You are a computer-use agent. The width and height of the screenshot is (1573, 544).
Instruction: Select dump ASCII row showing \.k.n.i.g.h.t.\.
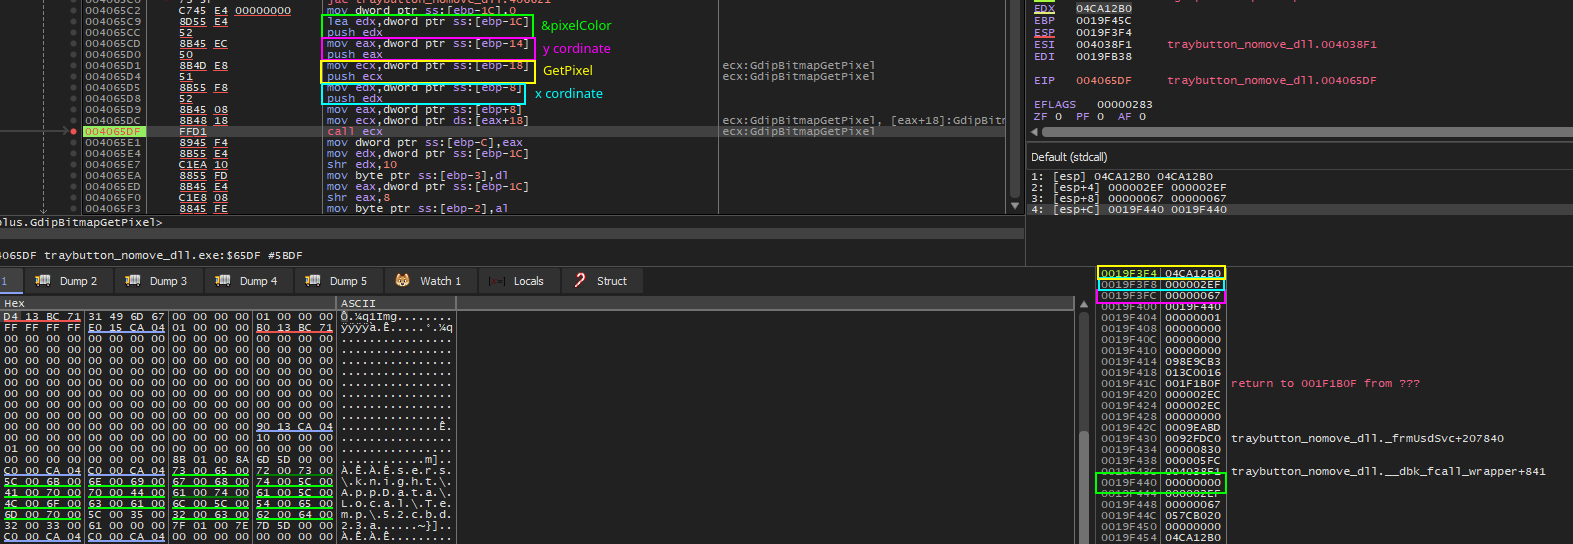click(397, 481)
